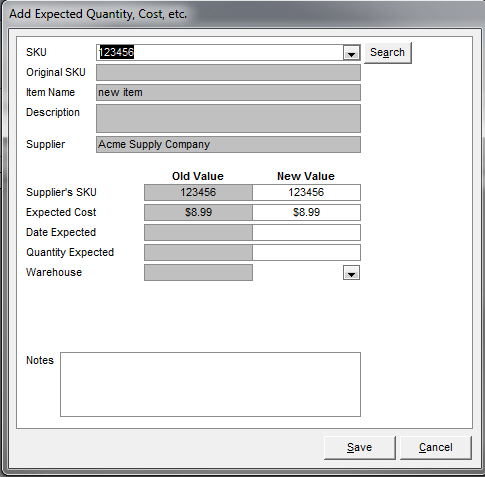Image resolution: width=485 pixels, height=477 pixels.
Task: Click the Original SKU read-only field
Action: point(228,72)
